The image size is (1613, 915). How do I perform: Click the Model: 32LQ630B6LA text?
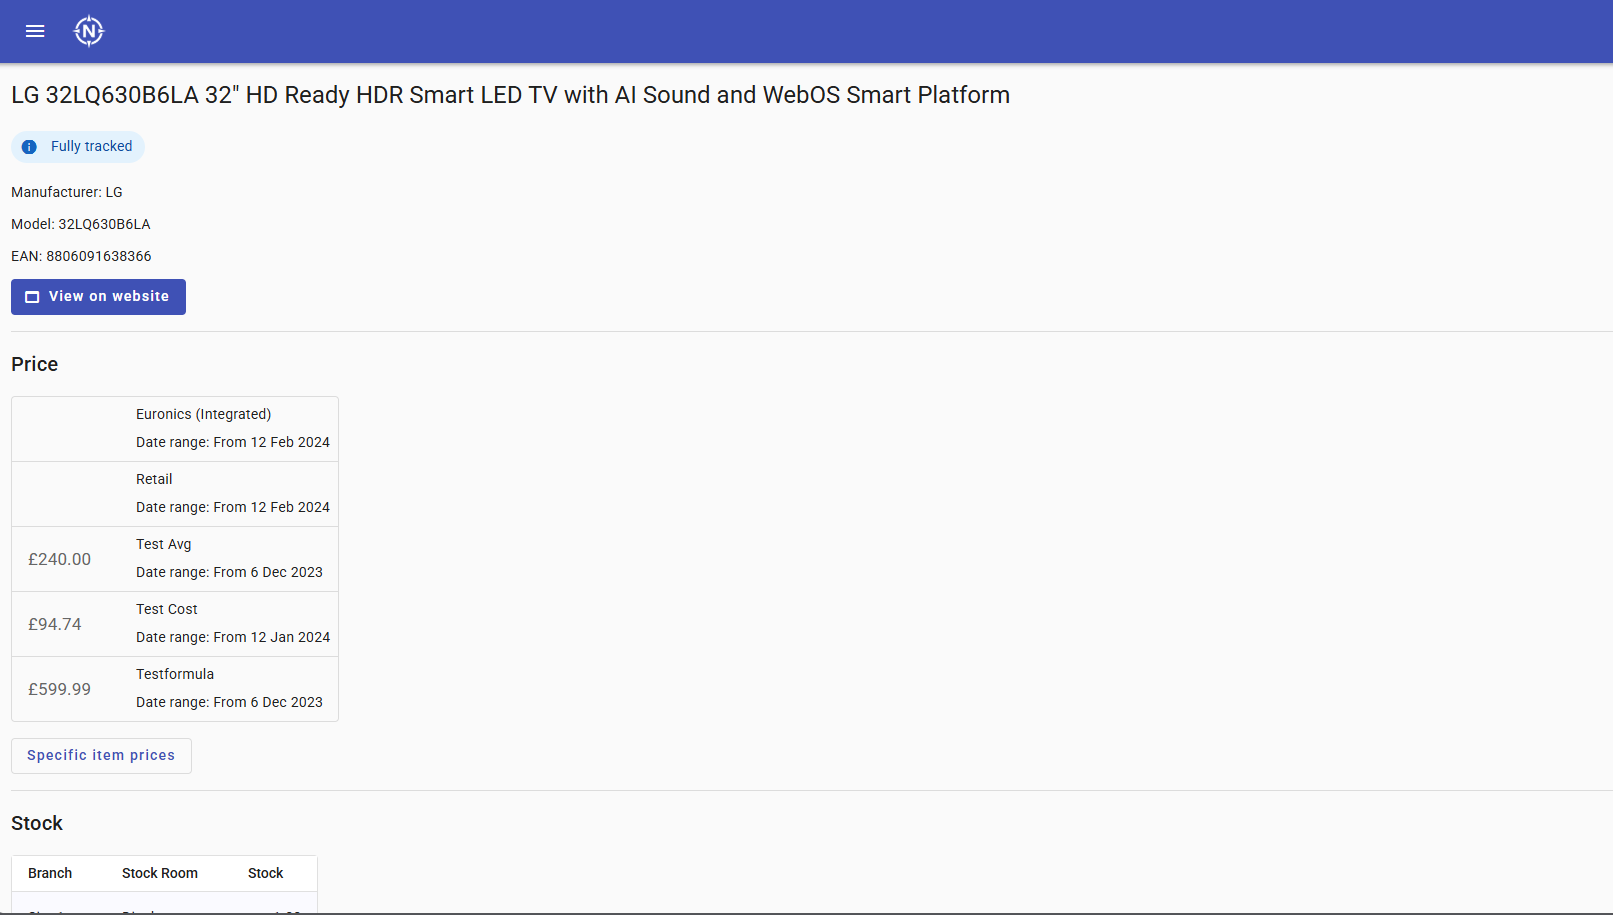pyautogui.click(x=81, y=224)
